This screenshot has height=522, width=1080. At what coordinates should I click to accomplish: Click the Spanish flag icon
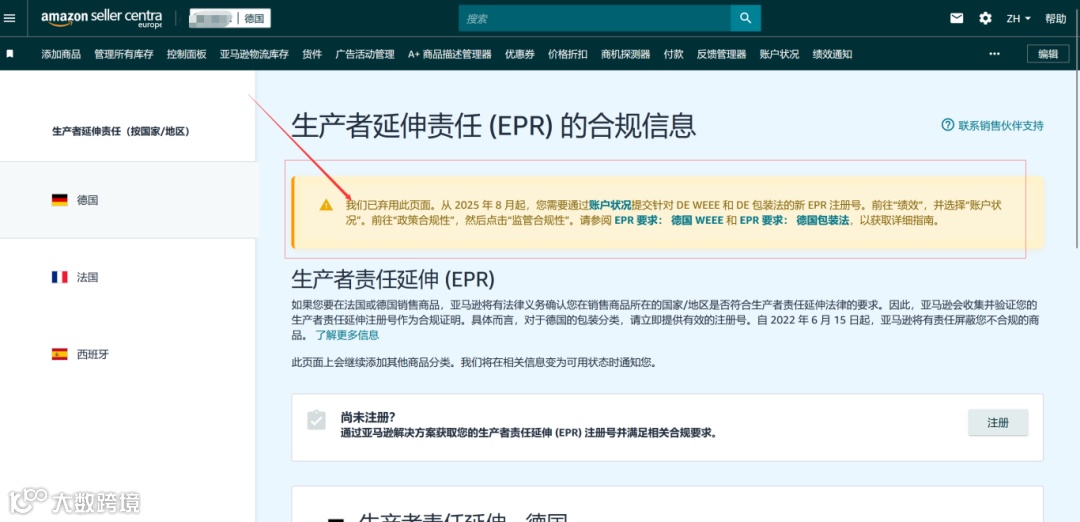click(x=59, y=355)
